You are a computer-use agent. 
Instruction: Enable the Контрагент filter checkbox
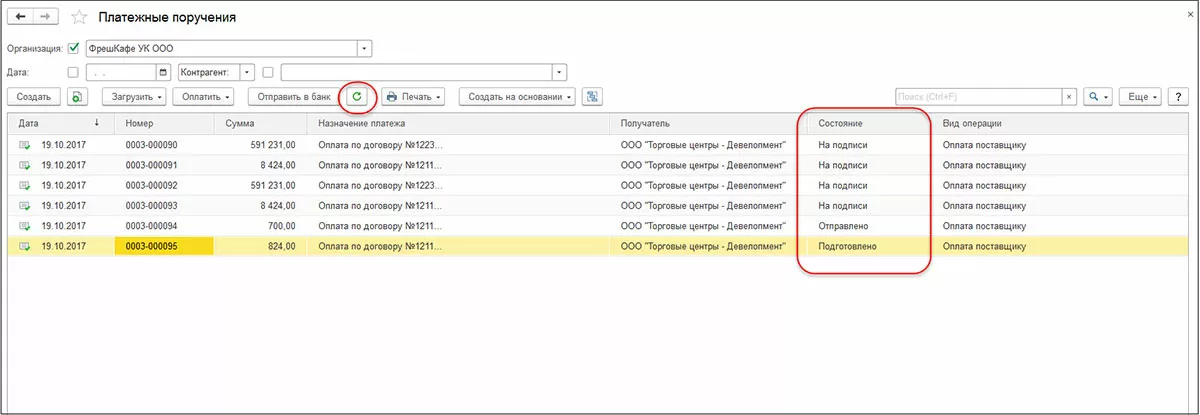click(x=268, y=72)
